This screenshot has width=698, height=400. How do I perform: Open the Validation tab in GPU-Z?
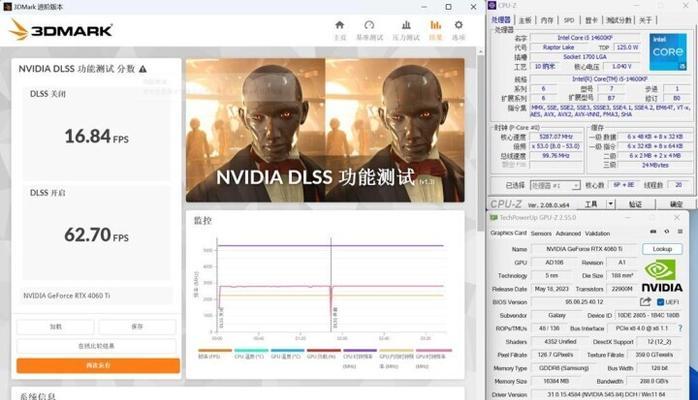click(x=597, y=233)
